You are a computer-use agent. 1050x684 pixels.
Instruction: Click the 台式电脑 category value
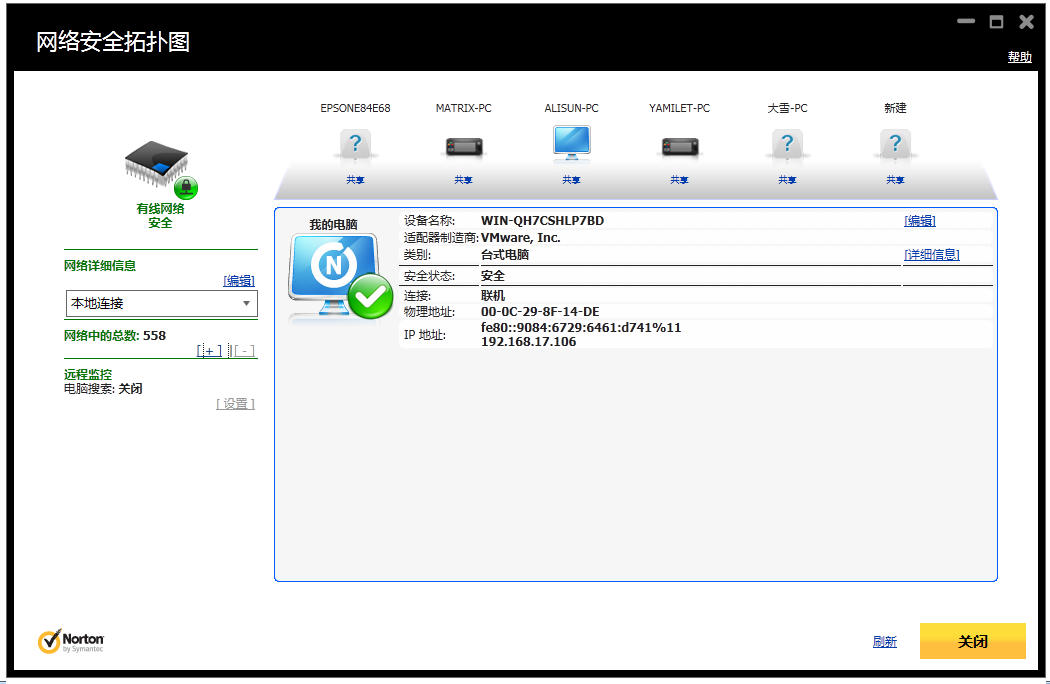click(505, 255)
